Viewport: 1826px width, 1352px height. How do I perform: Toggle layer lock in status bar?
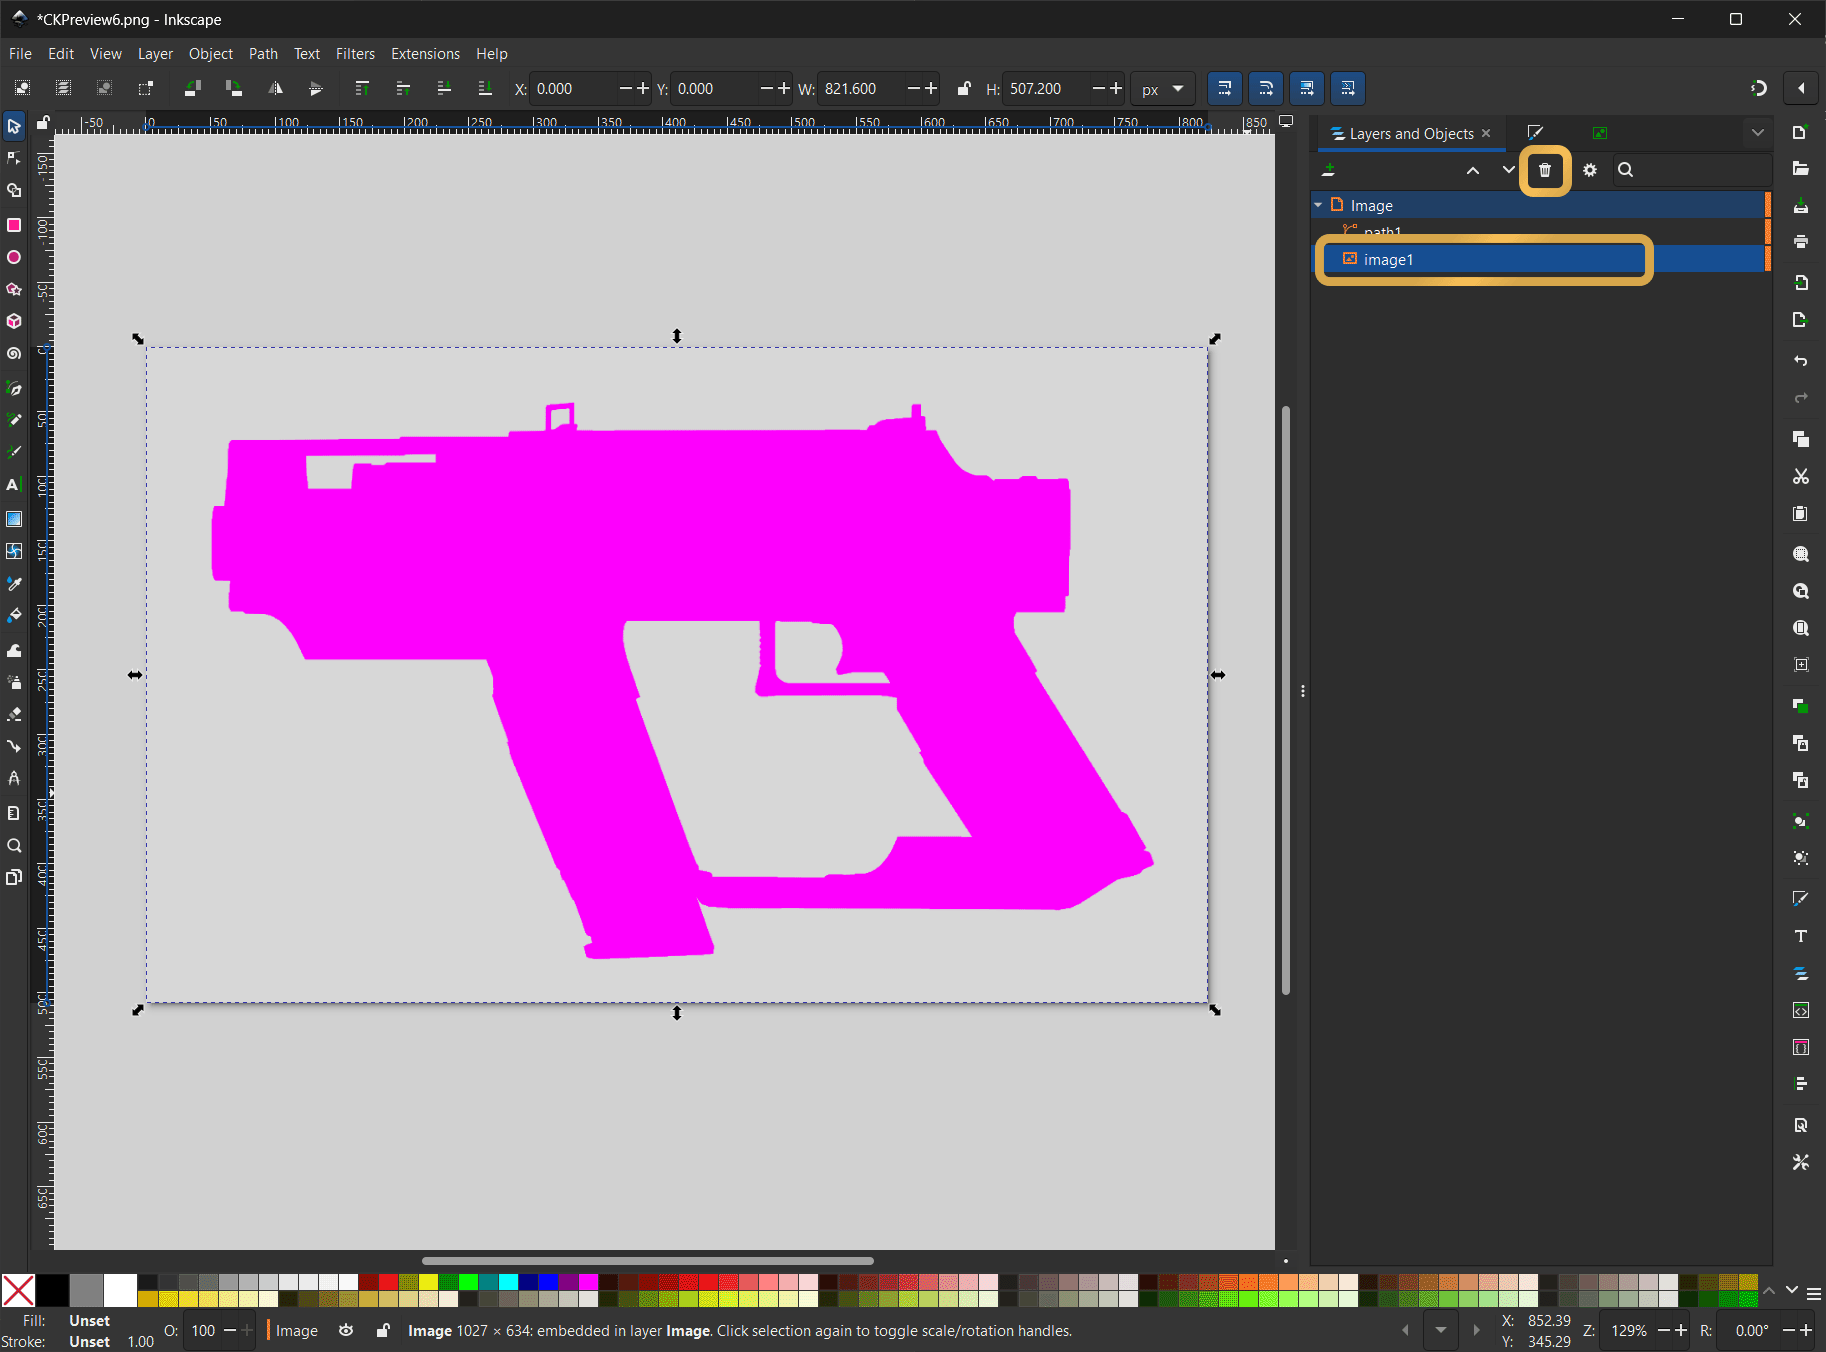point(383,1330)
